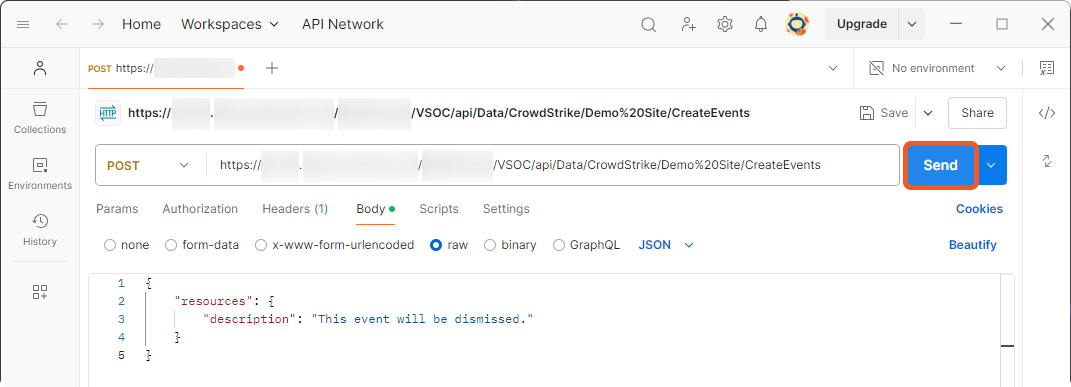1071x387 pixels.
Task: Open the POST method dropdown
Action: [148, 165]
